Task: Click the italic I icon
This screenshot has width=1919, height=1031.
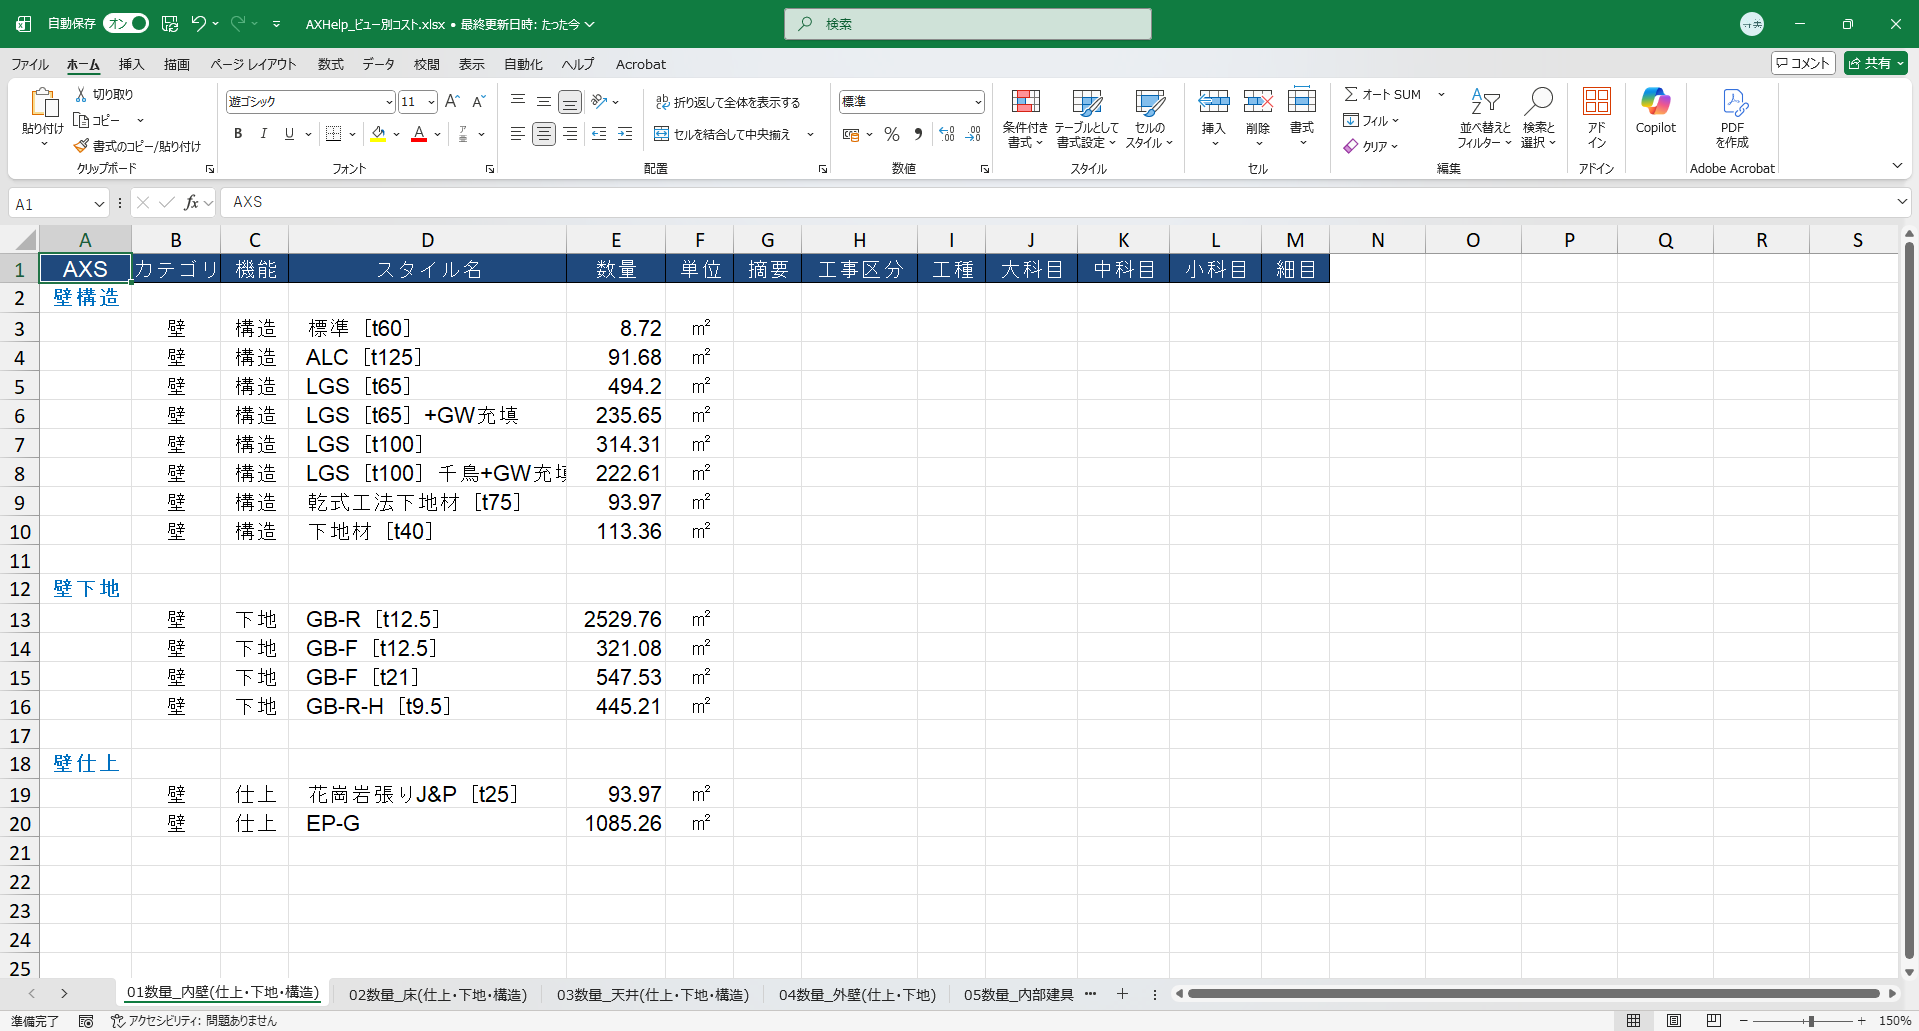Action: pos(263,134)
